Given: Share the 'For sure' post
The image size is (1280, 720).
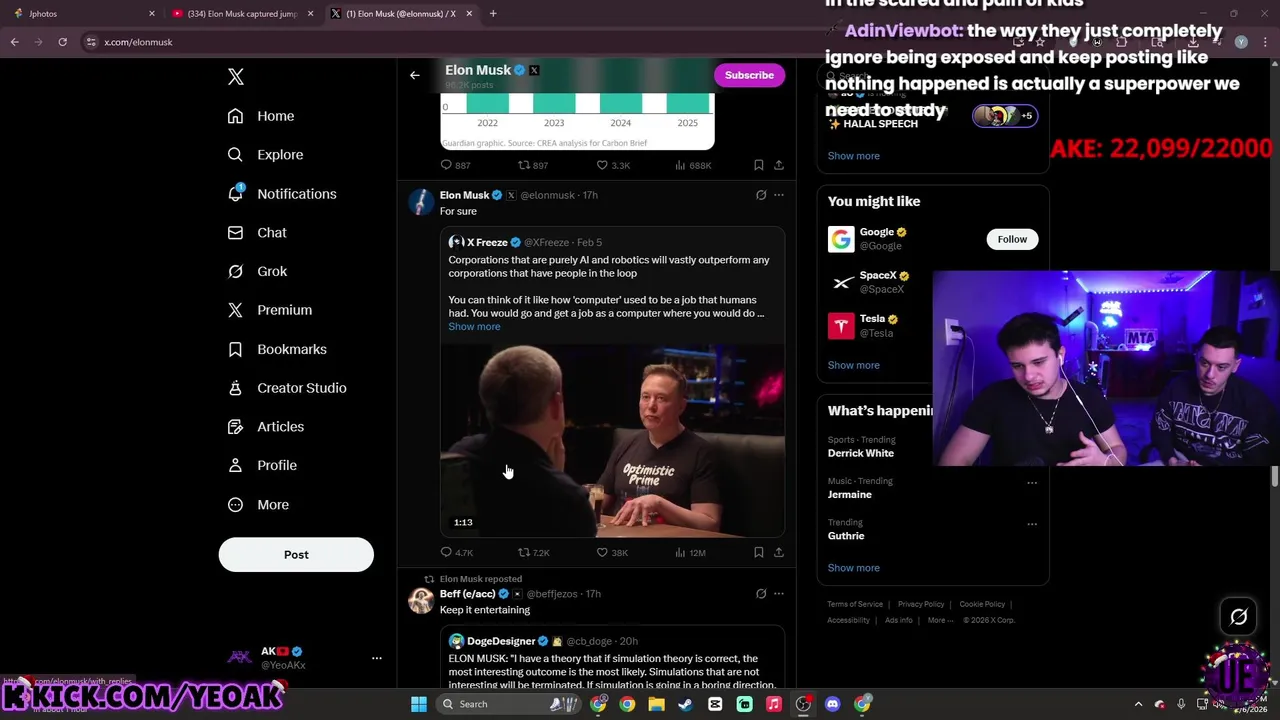Looking at the screenshot, I should (x=779, y=552).
